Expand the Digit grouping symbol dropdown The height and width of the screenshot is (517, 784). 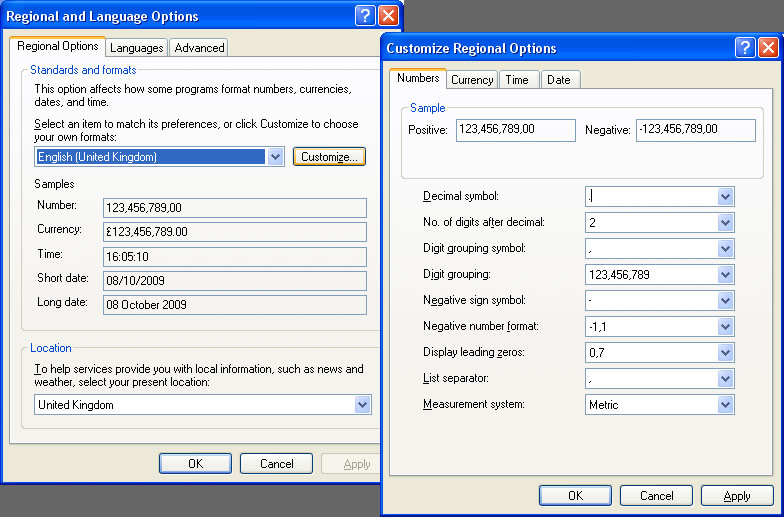click(726, 248)
